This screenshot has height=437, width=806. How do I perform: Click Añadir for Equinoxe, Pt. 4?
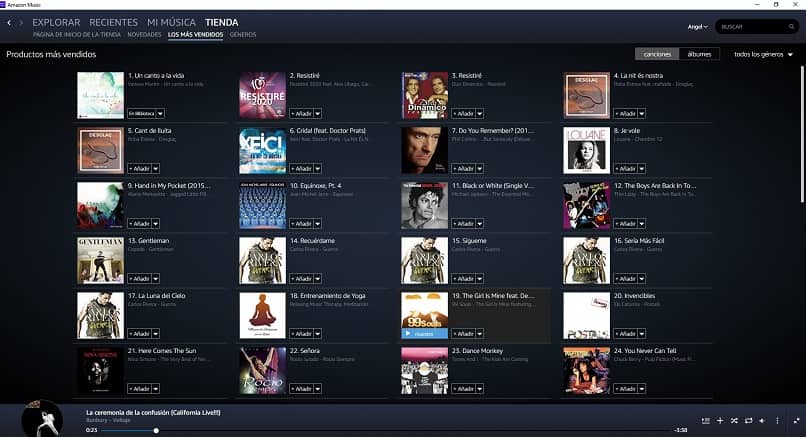pos(301,224)
